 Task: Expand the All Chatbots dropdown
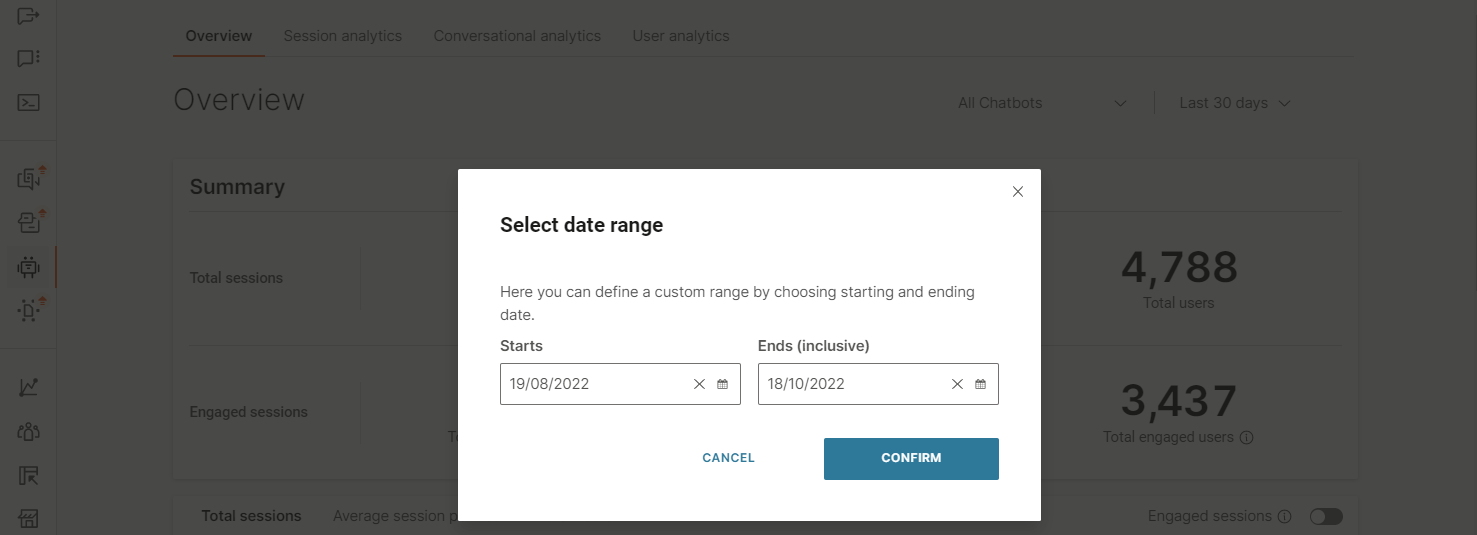point(1042,103)
